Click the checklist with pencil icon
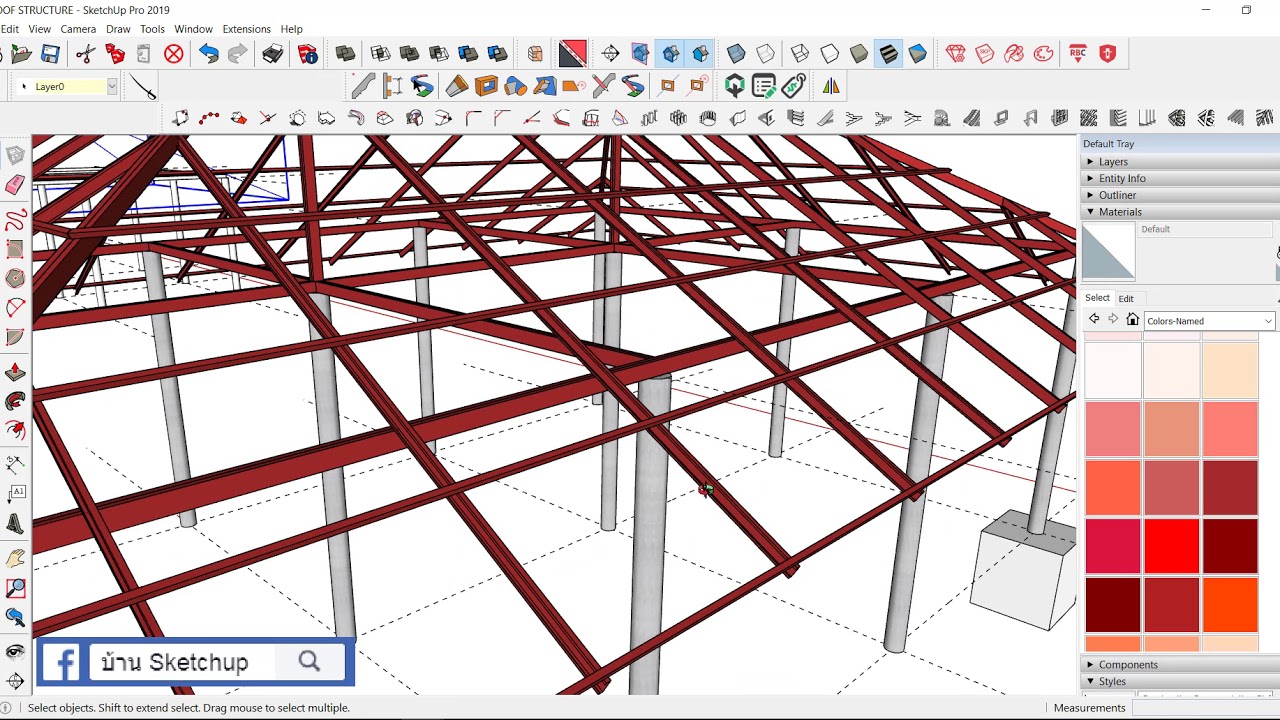The width and height of the screenshot is (1280, 720). click(x=764, y=86)
